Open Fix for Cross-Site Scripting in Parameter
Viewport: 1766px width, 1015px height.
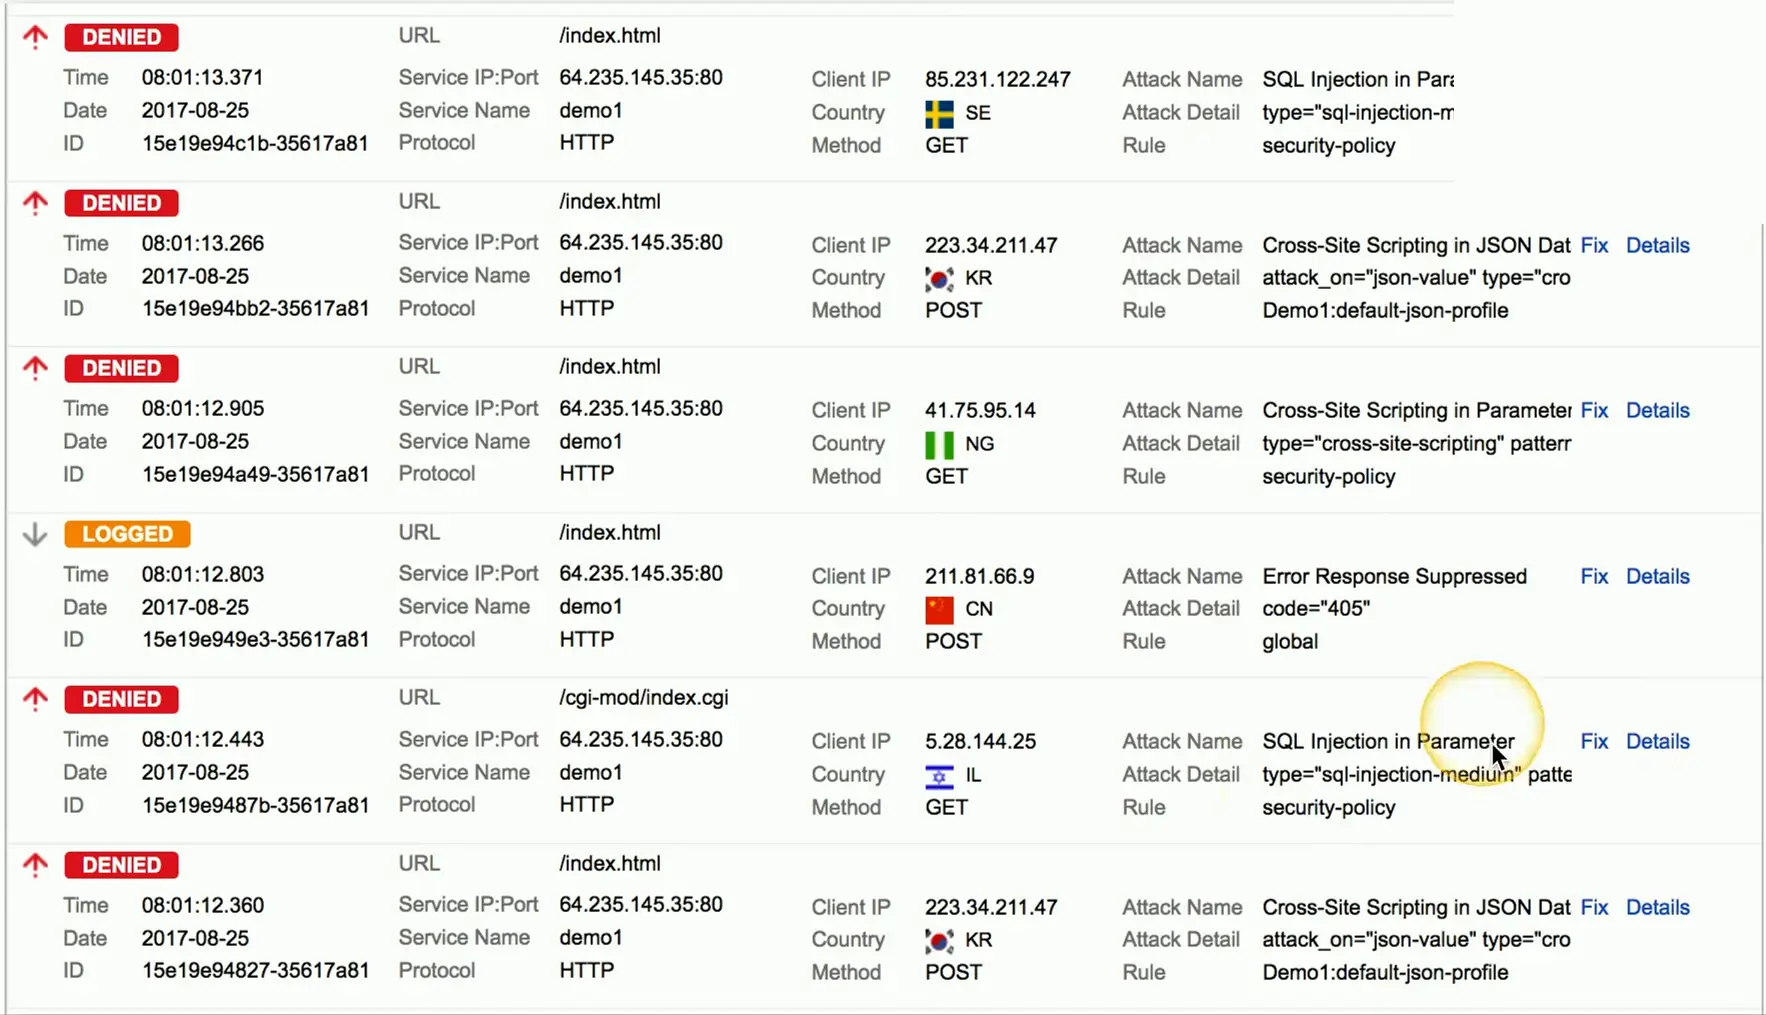coord(1594,410)
